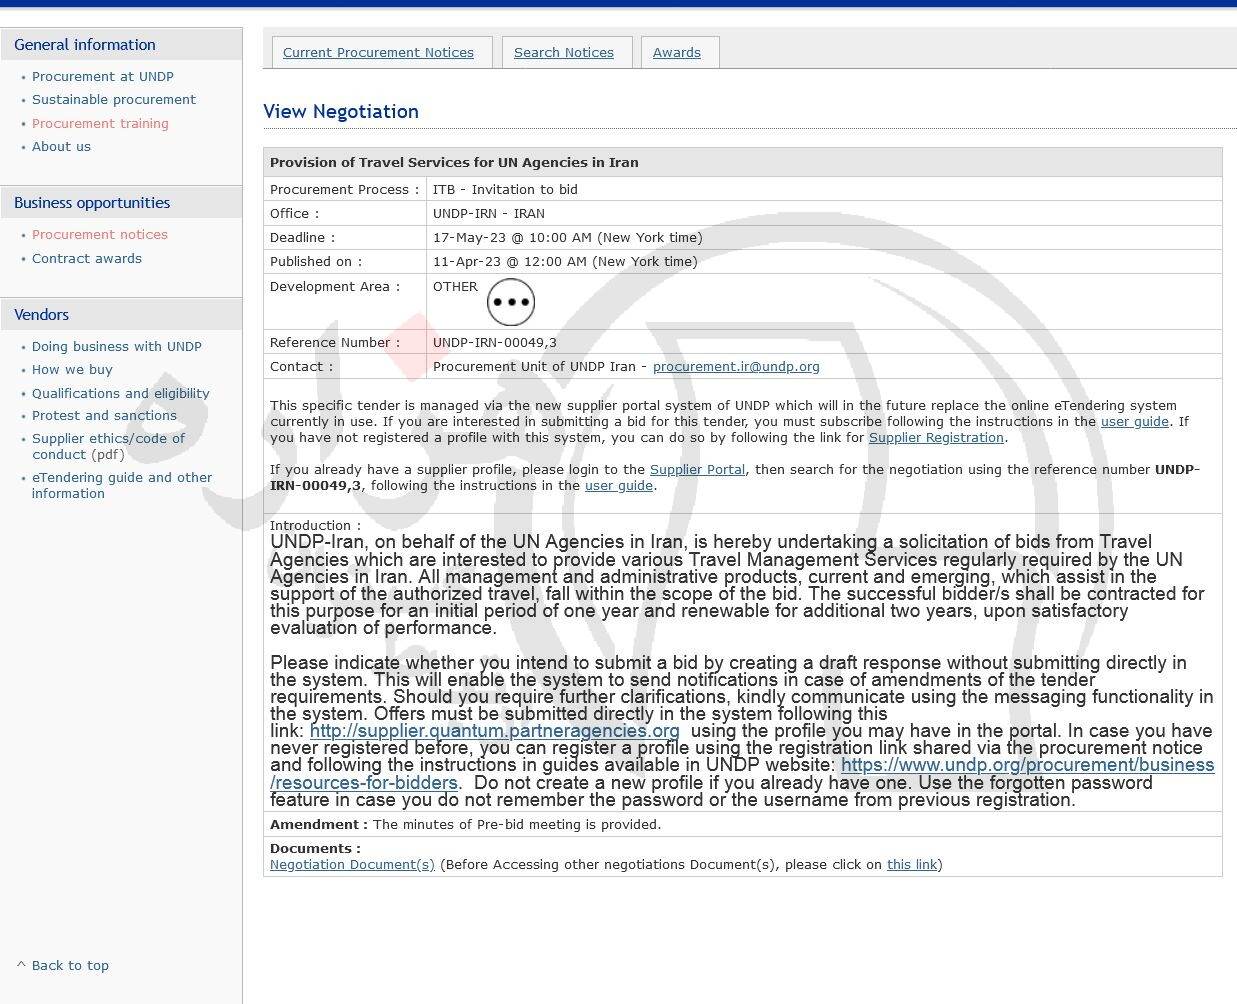Viewport: 1237px width, 1004px height.
Task: Visit the About us page
Action: point(61,147)
